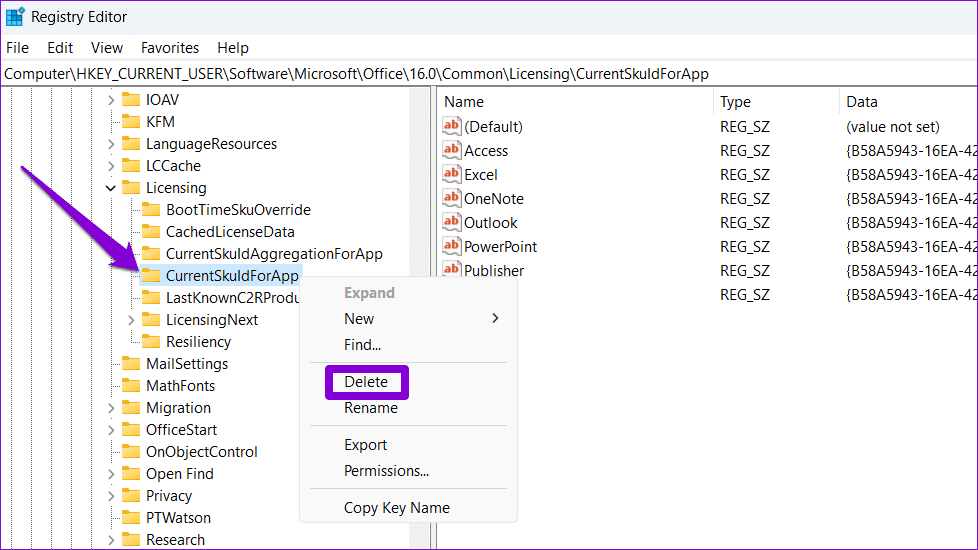Click the string icon of Excel value
This screenshot has height=550, width=978.
coord(452,174)
